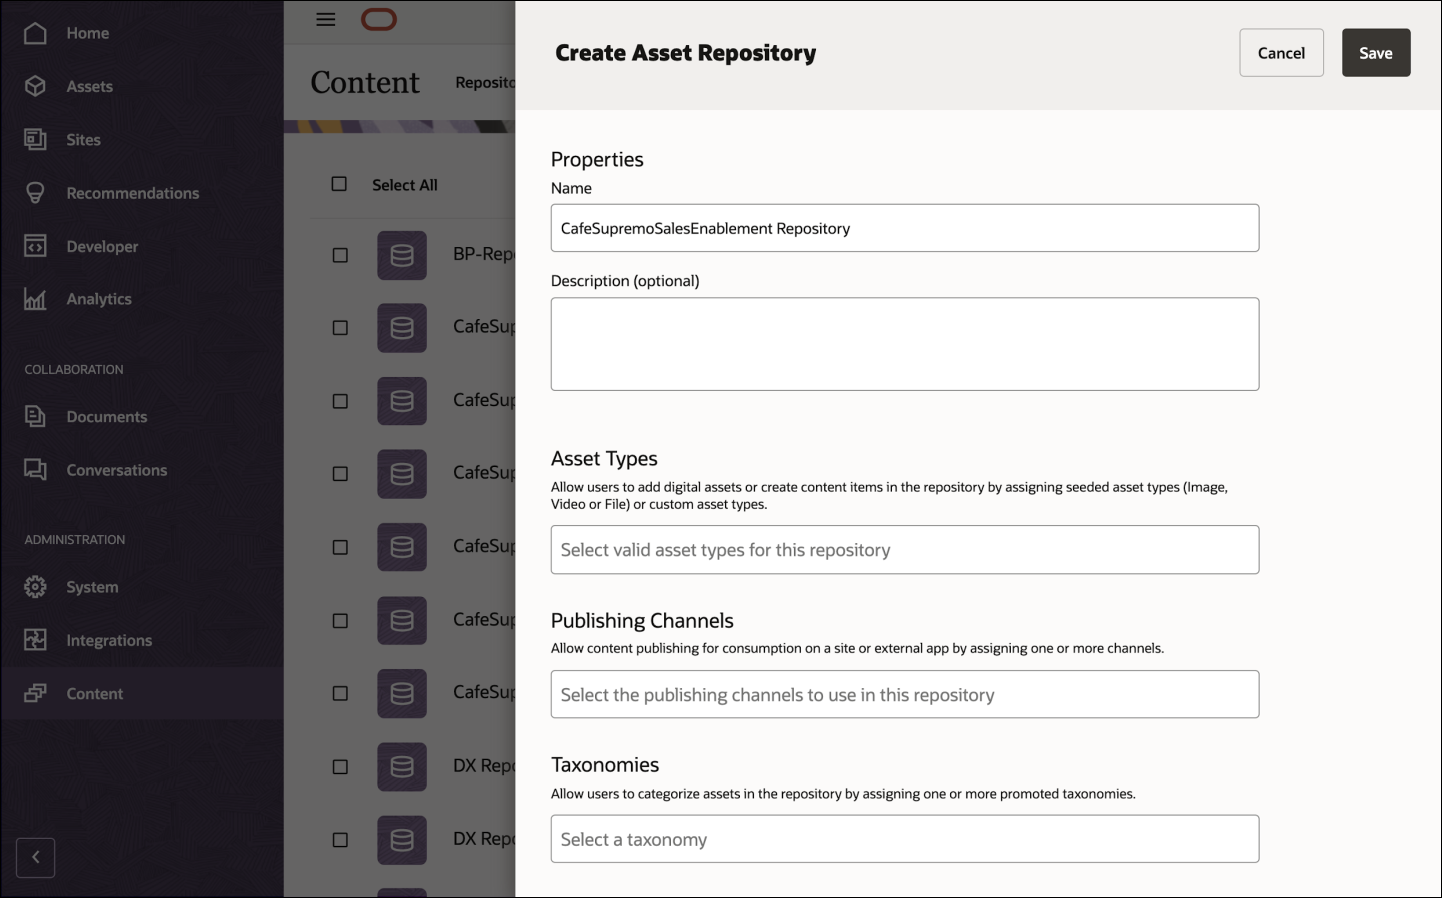
Task: Open the Sites section icon
Action: point(35,139)
